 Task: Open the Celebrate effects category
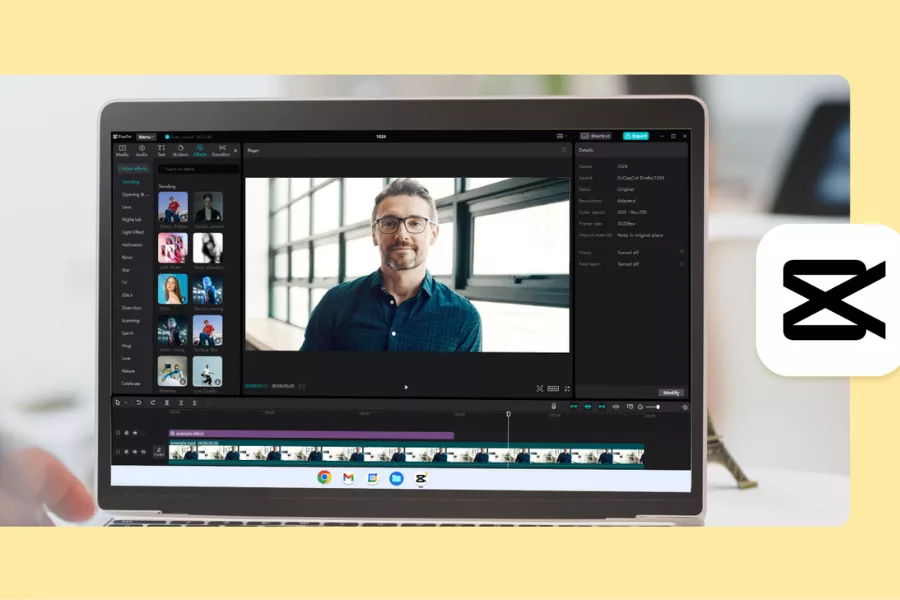(131, 384)
